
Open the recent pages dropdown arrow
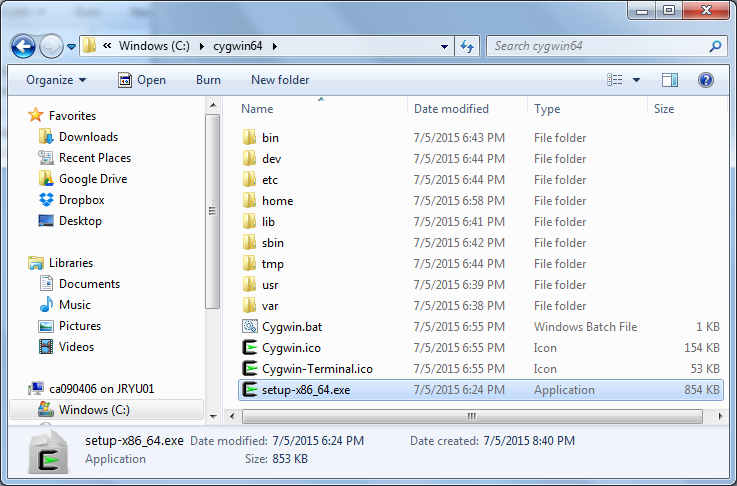[71, 47]
